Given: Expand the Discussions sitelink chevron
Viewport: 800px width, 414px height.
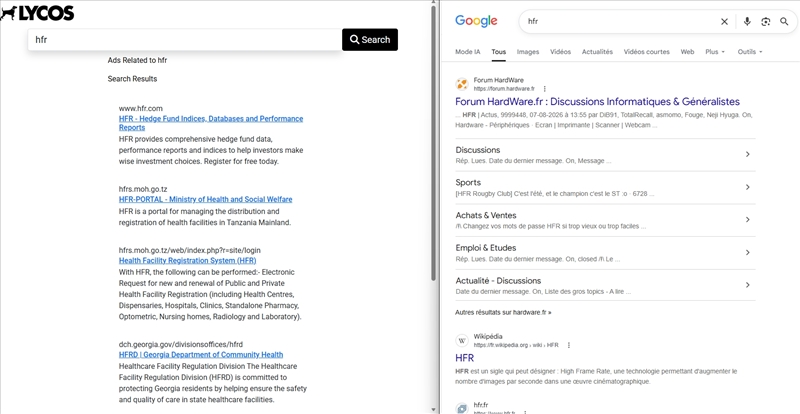Looking at the screenshot, I should point(747,154).
